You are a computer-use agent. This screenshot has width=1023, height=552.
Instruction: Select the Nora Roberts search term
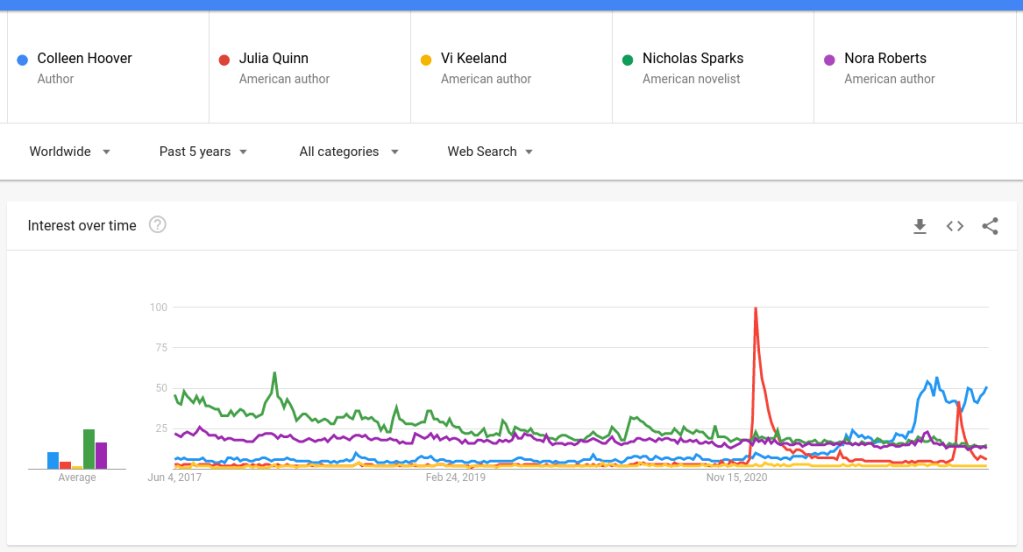(x=885, y=59)
